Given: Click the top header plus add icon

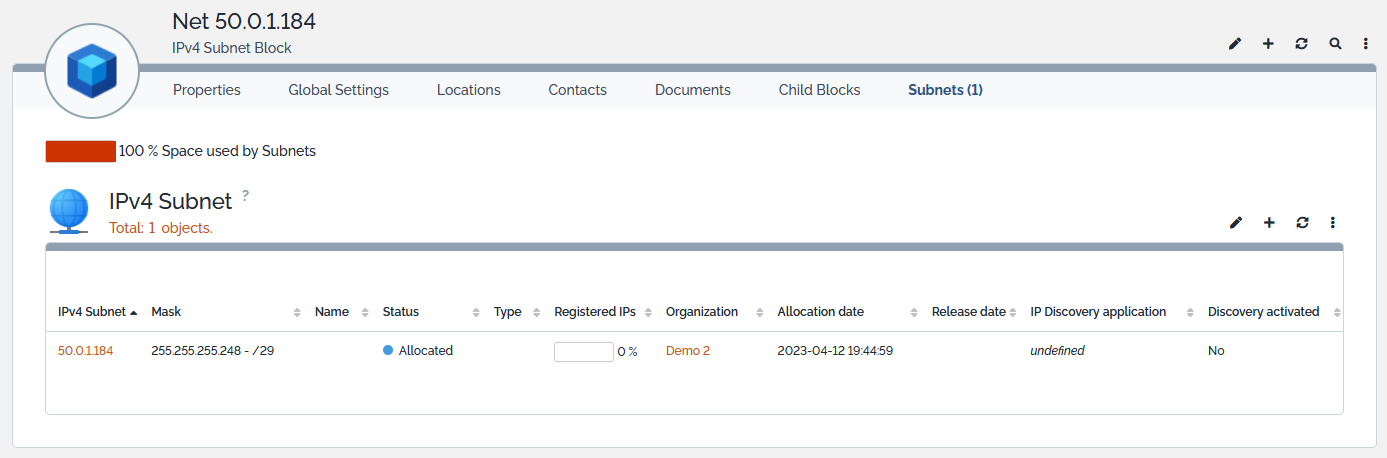Looking at the screenshot, I should click(x=1268, y=44).
